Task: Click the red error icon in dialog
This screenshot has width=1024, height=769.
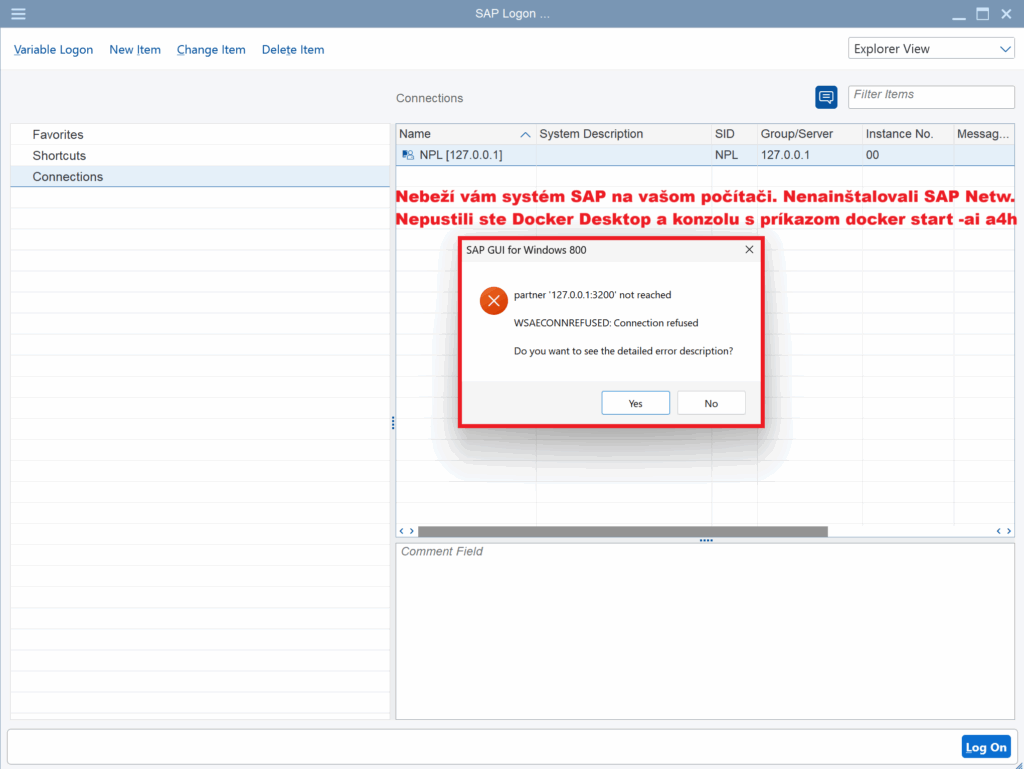Action: [494, 301]
